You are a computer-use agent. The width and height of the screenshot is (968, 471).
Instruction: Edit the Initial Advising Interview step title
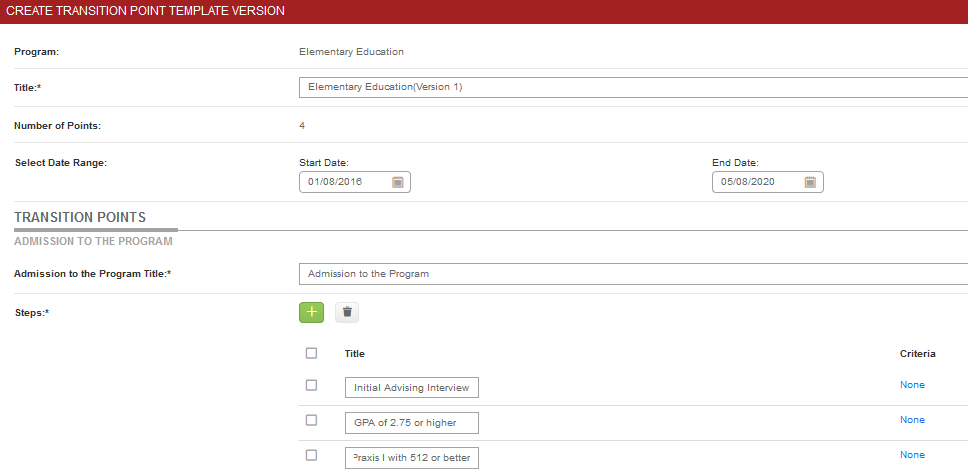click(x=412, y=388)
